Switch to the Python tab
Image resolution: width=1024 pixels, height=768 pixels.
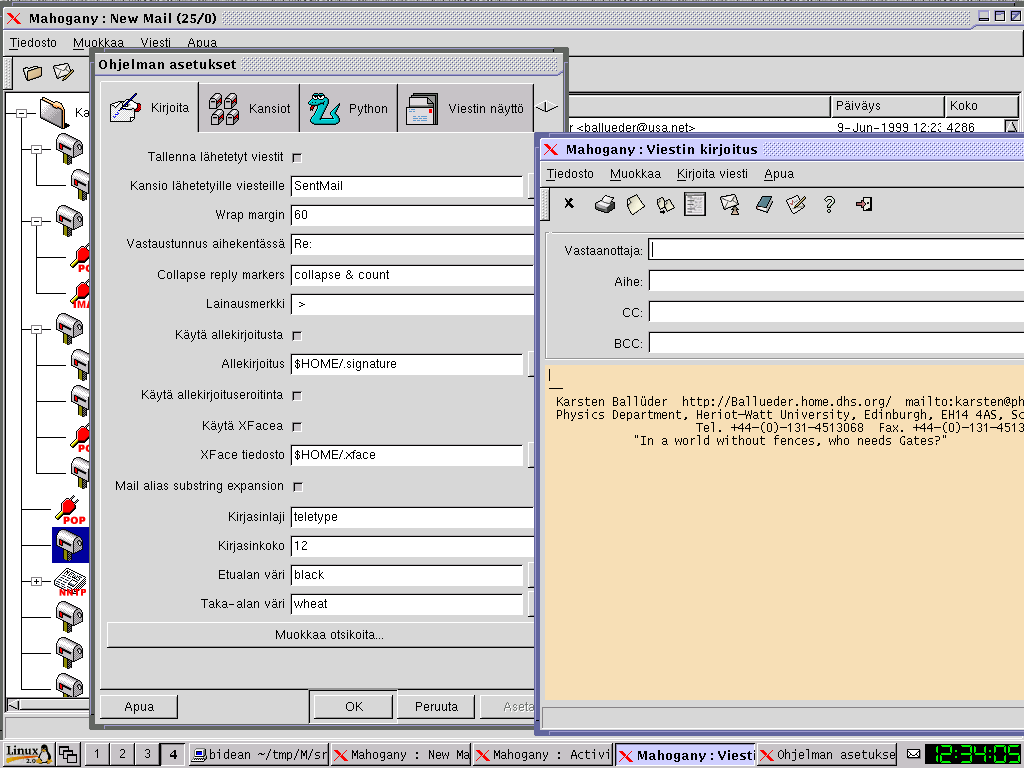pos(348,108)
